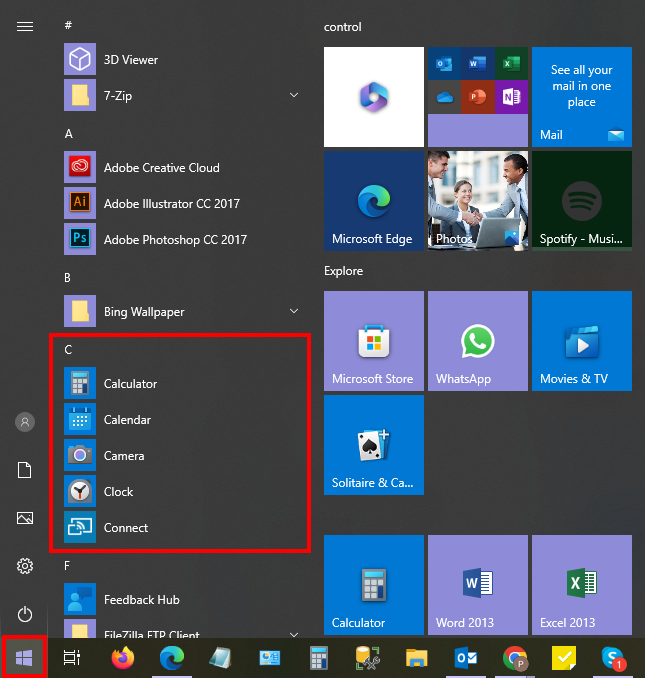Open Word in the Office tile folder
This screenshot has height=678, width=645.
point(478,64)
